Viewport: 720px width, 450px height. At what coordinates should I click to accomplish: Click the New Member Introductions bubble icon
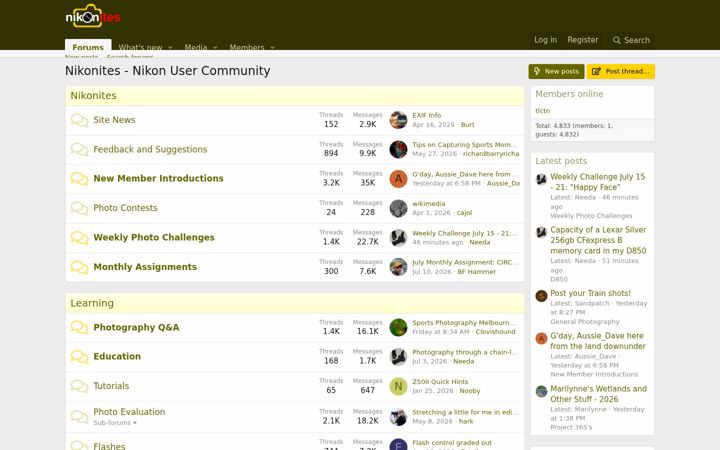pos(79,179)
